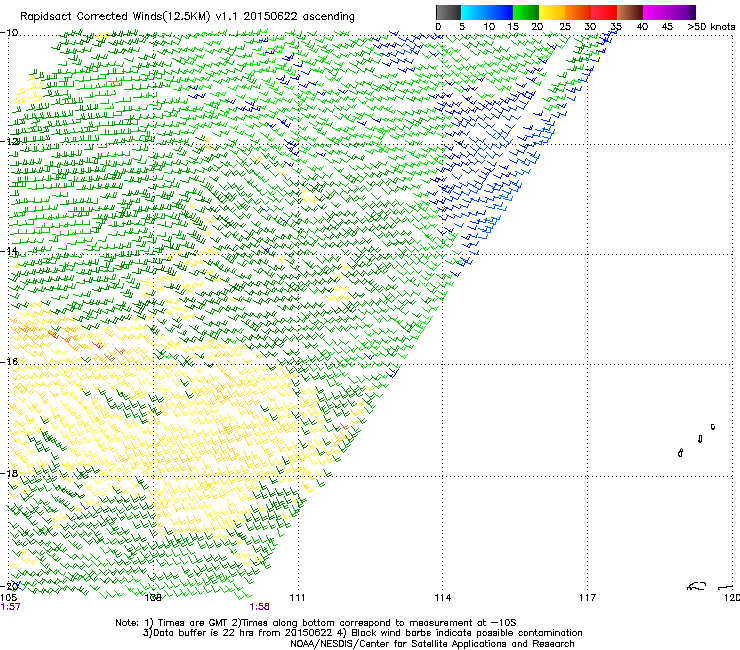
Task: Click the '>50 knots' legend label
Action: pyautogui.click(x=711, y=27)
